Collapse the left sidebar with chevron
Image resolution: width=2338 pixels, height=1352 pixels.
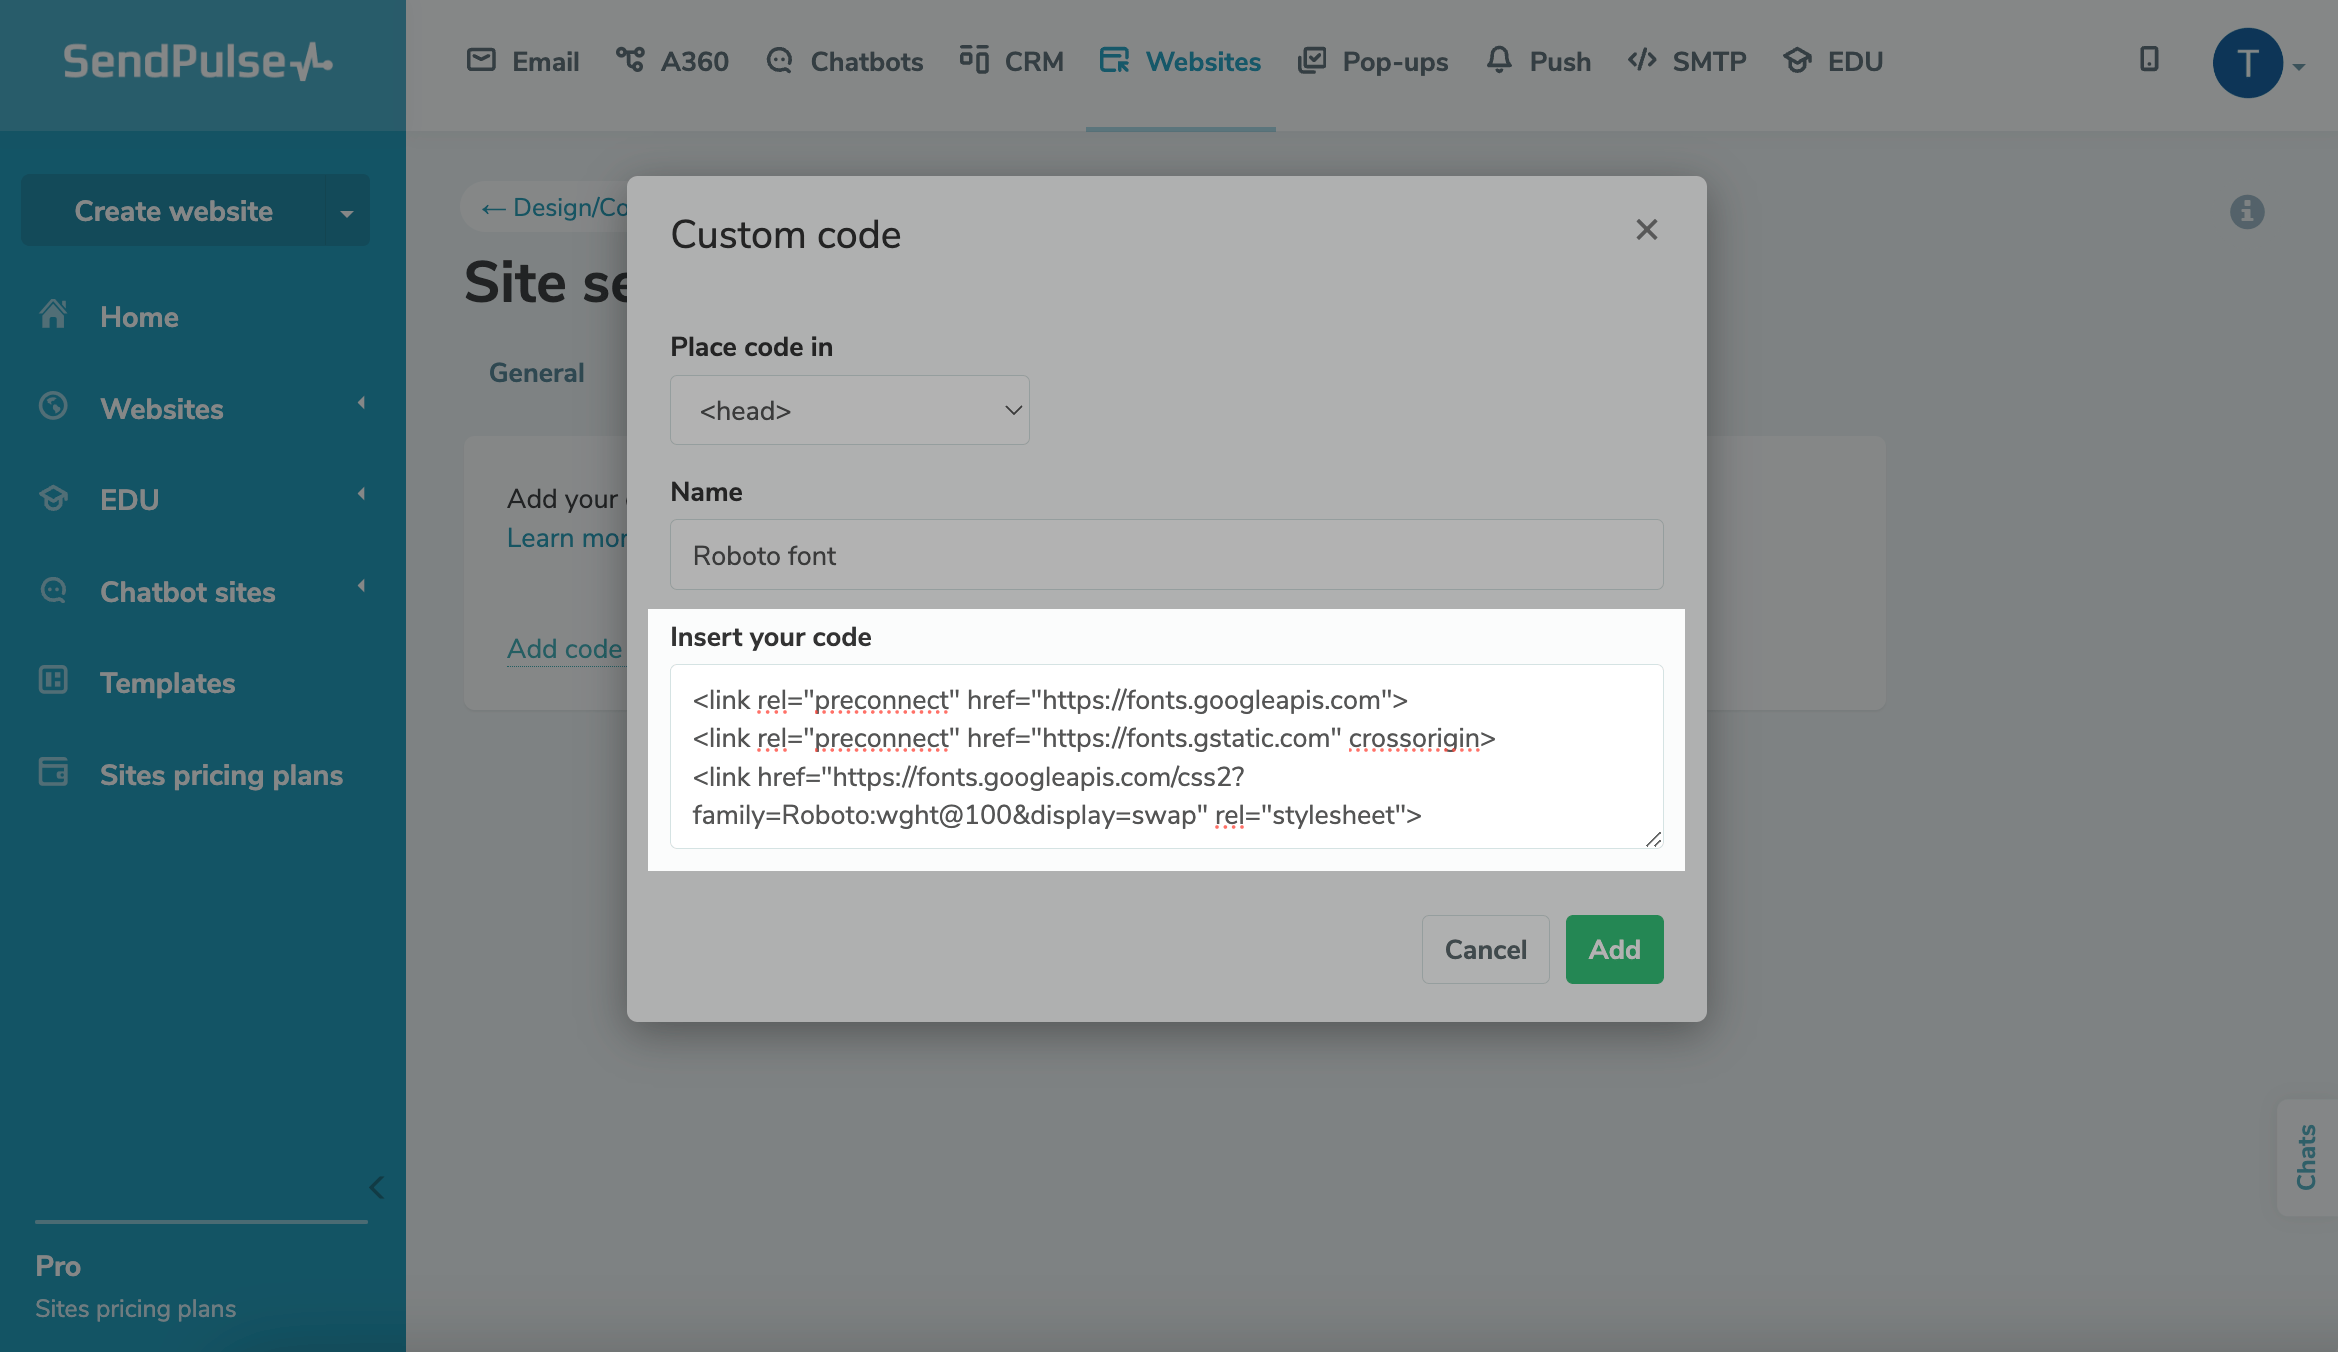(x=376, y=1187)
